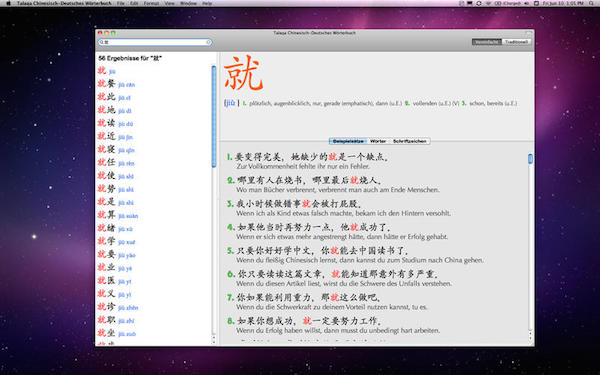Click example sentence 1 translation 'Zur Vollkommenheit fehlte ihr…'
Screen dimensions: 600x375
click(303, 166)
